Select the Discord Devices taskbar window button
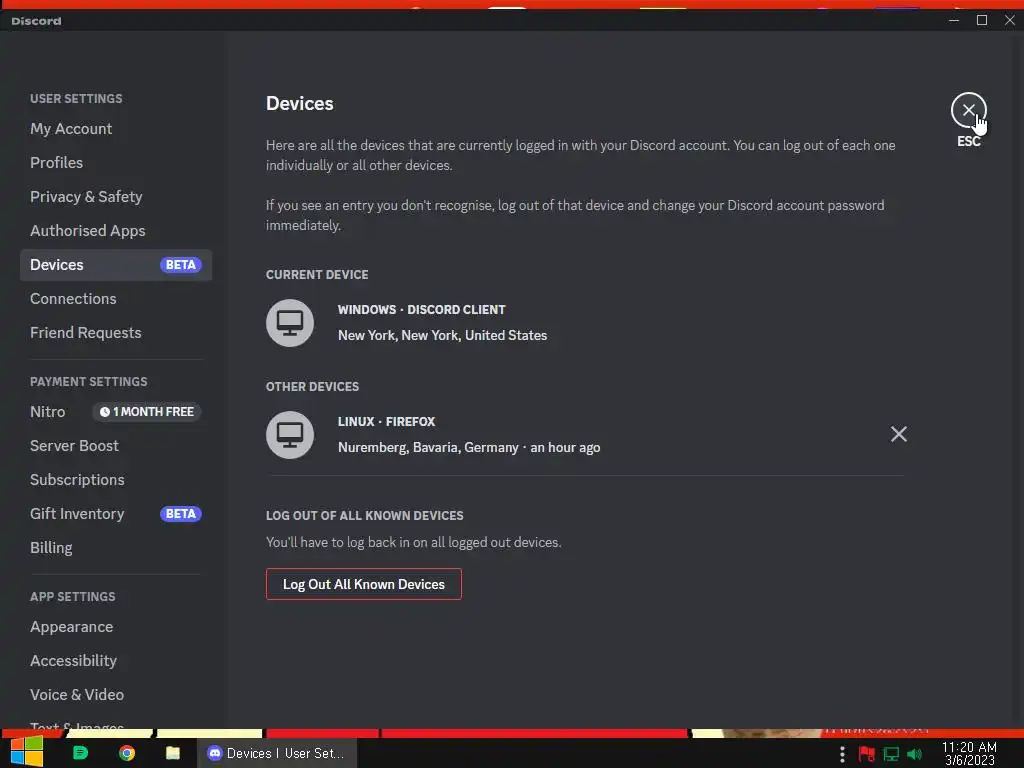This screenshot has width=1024, height=768. (277, 753)
